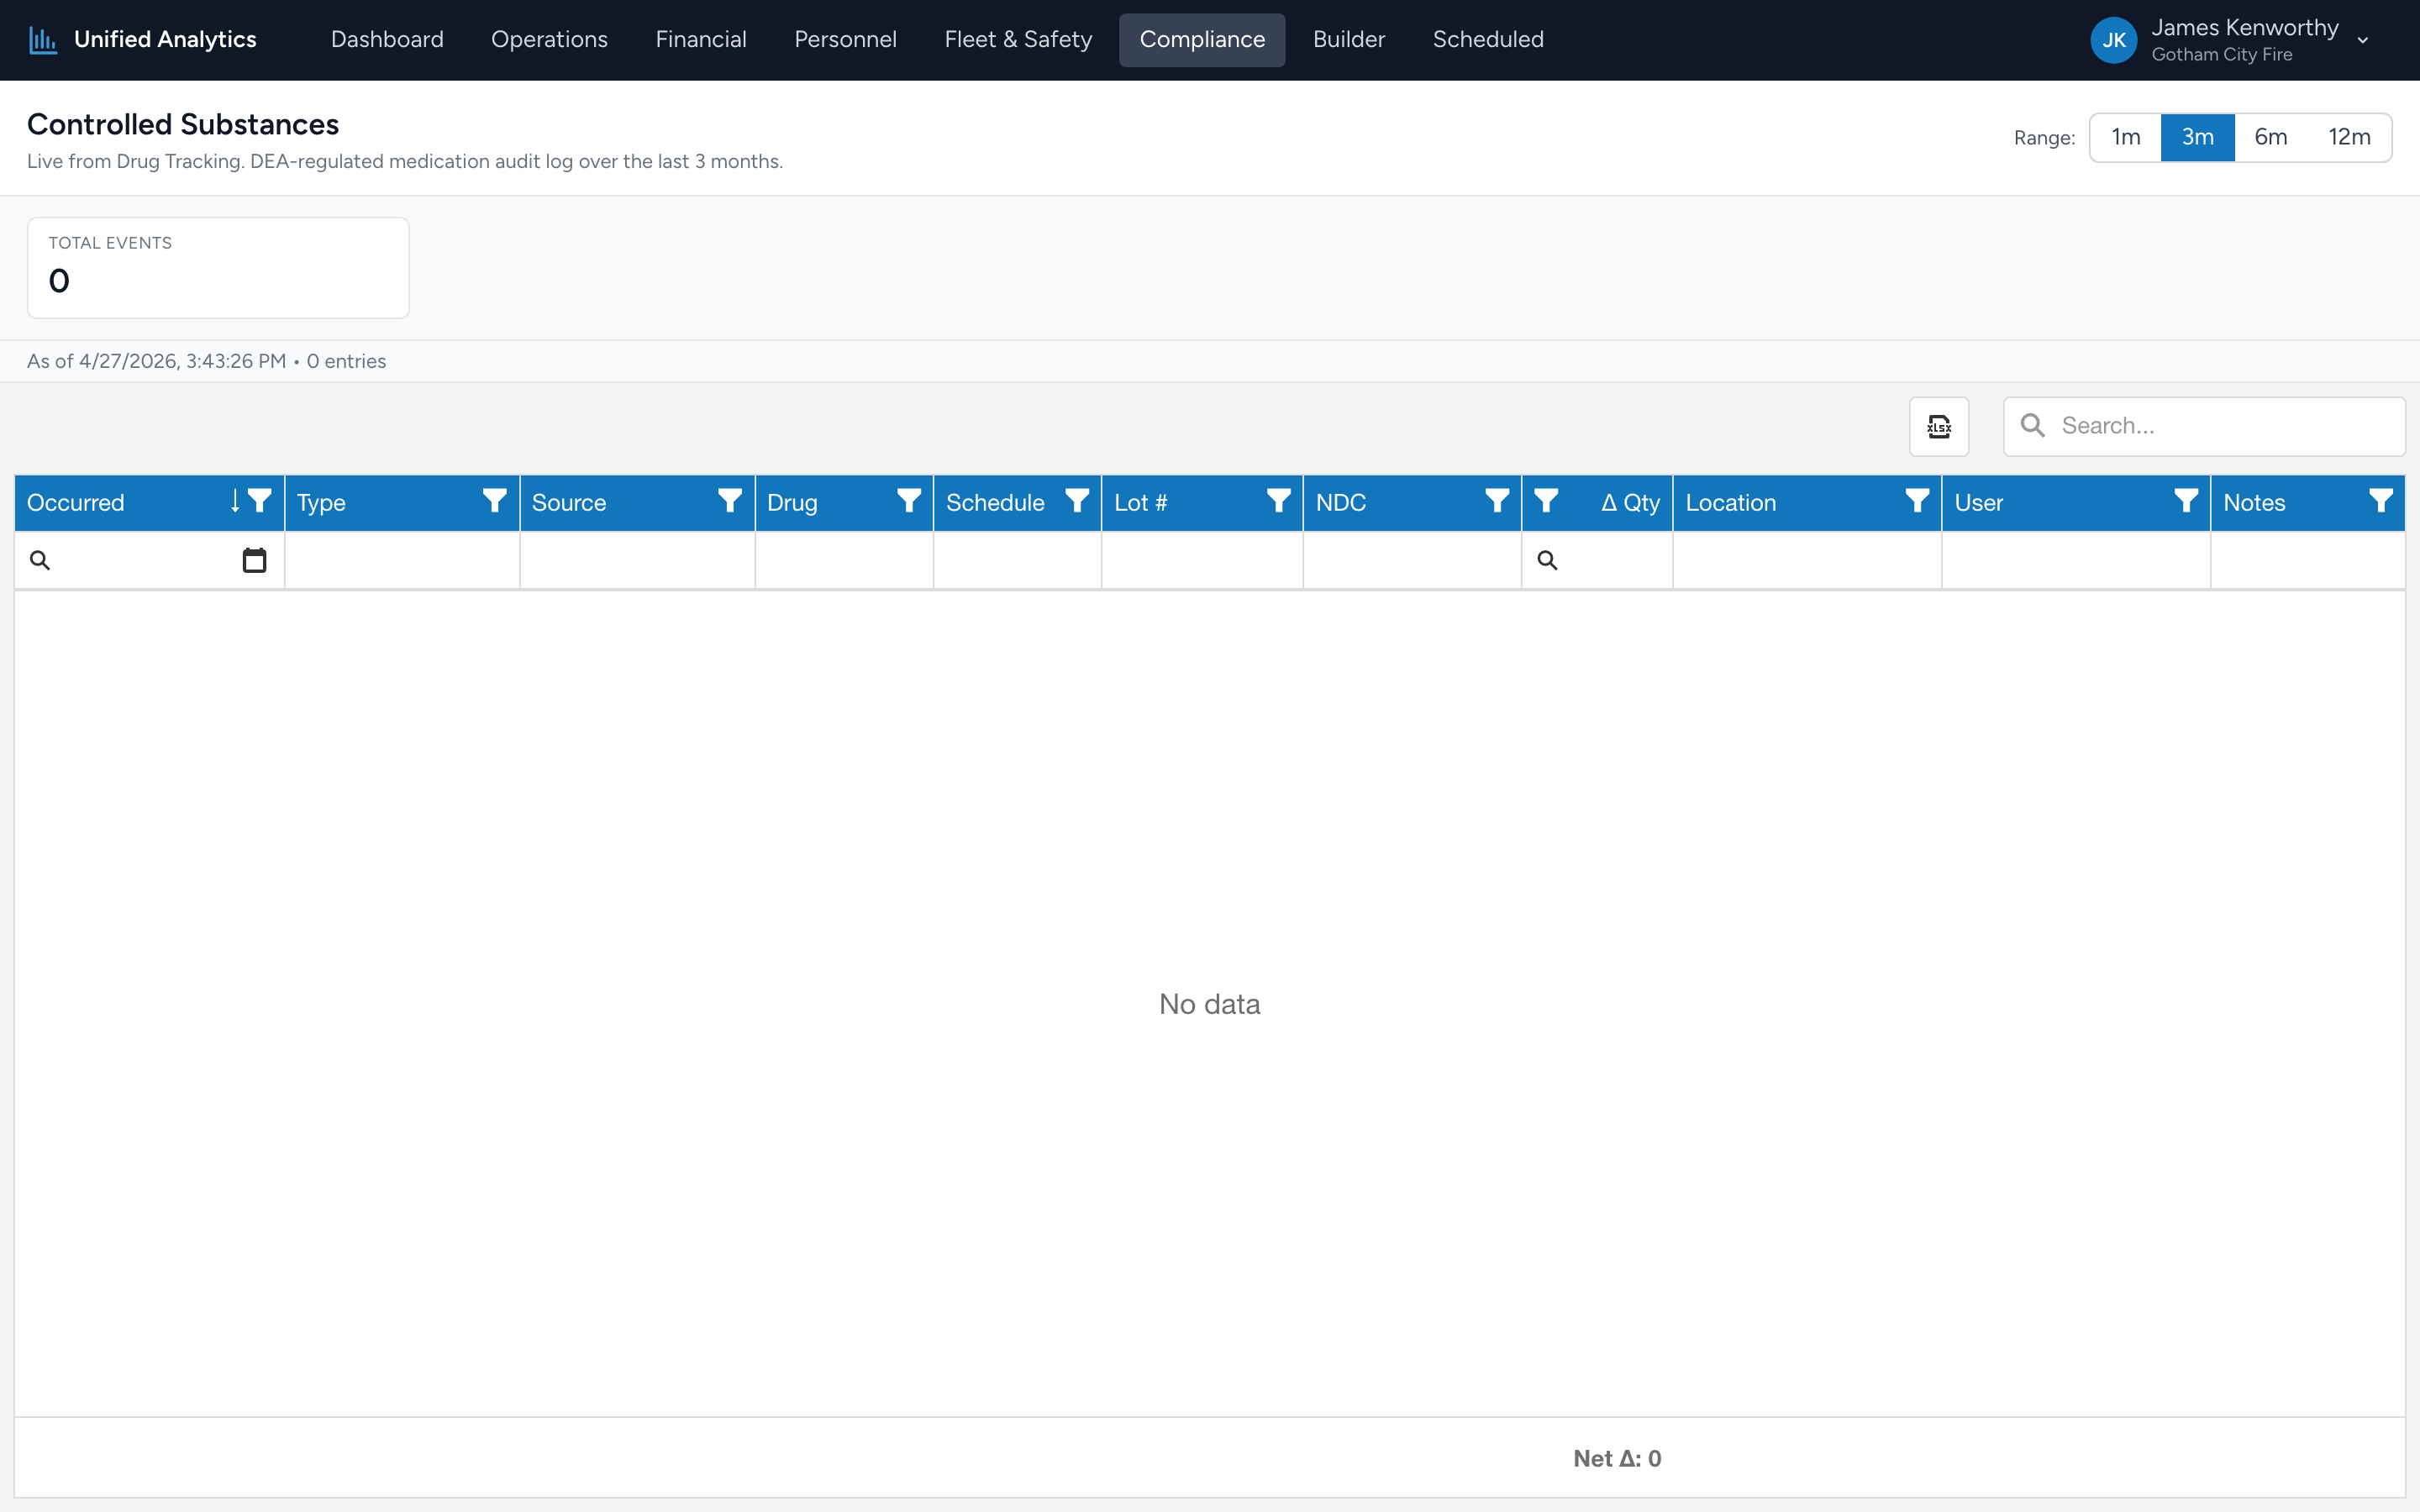
Task: Open the Dashboard tab
Action: 387,40
